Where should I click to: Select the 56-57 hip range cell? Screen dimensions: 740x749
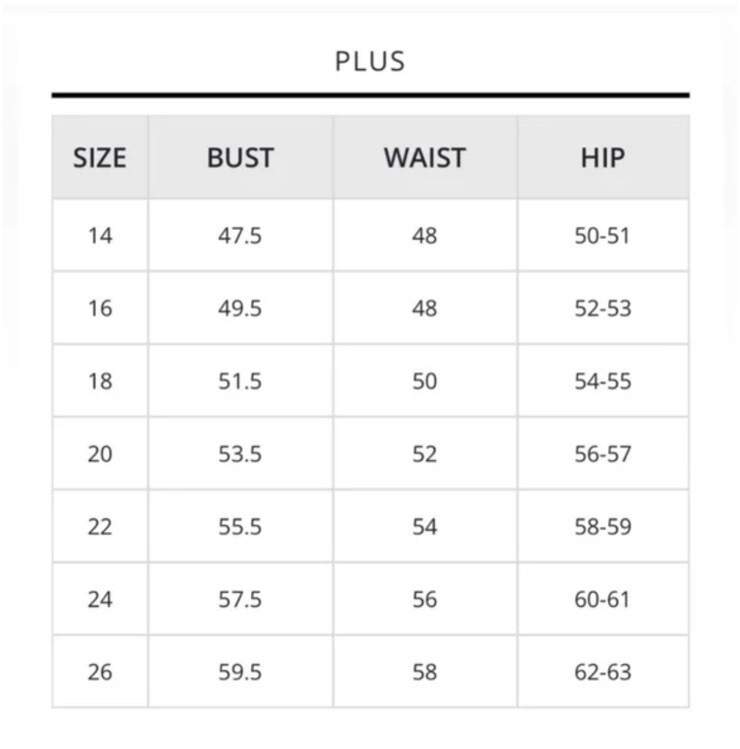(x=603, y=454)
